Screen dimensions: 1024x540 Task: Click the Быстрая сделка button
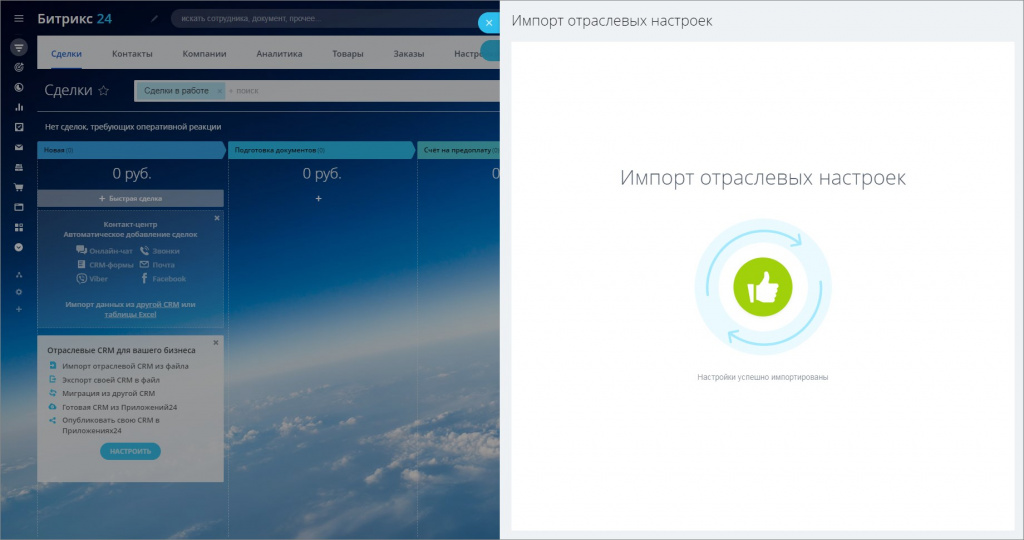click(x=131, y=199)
